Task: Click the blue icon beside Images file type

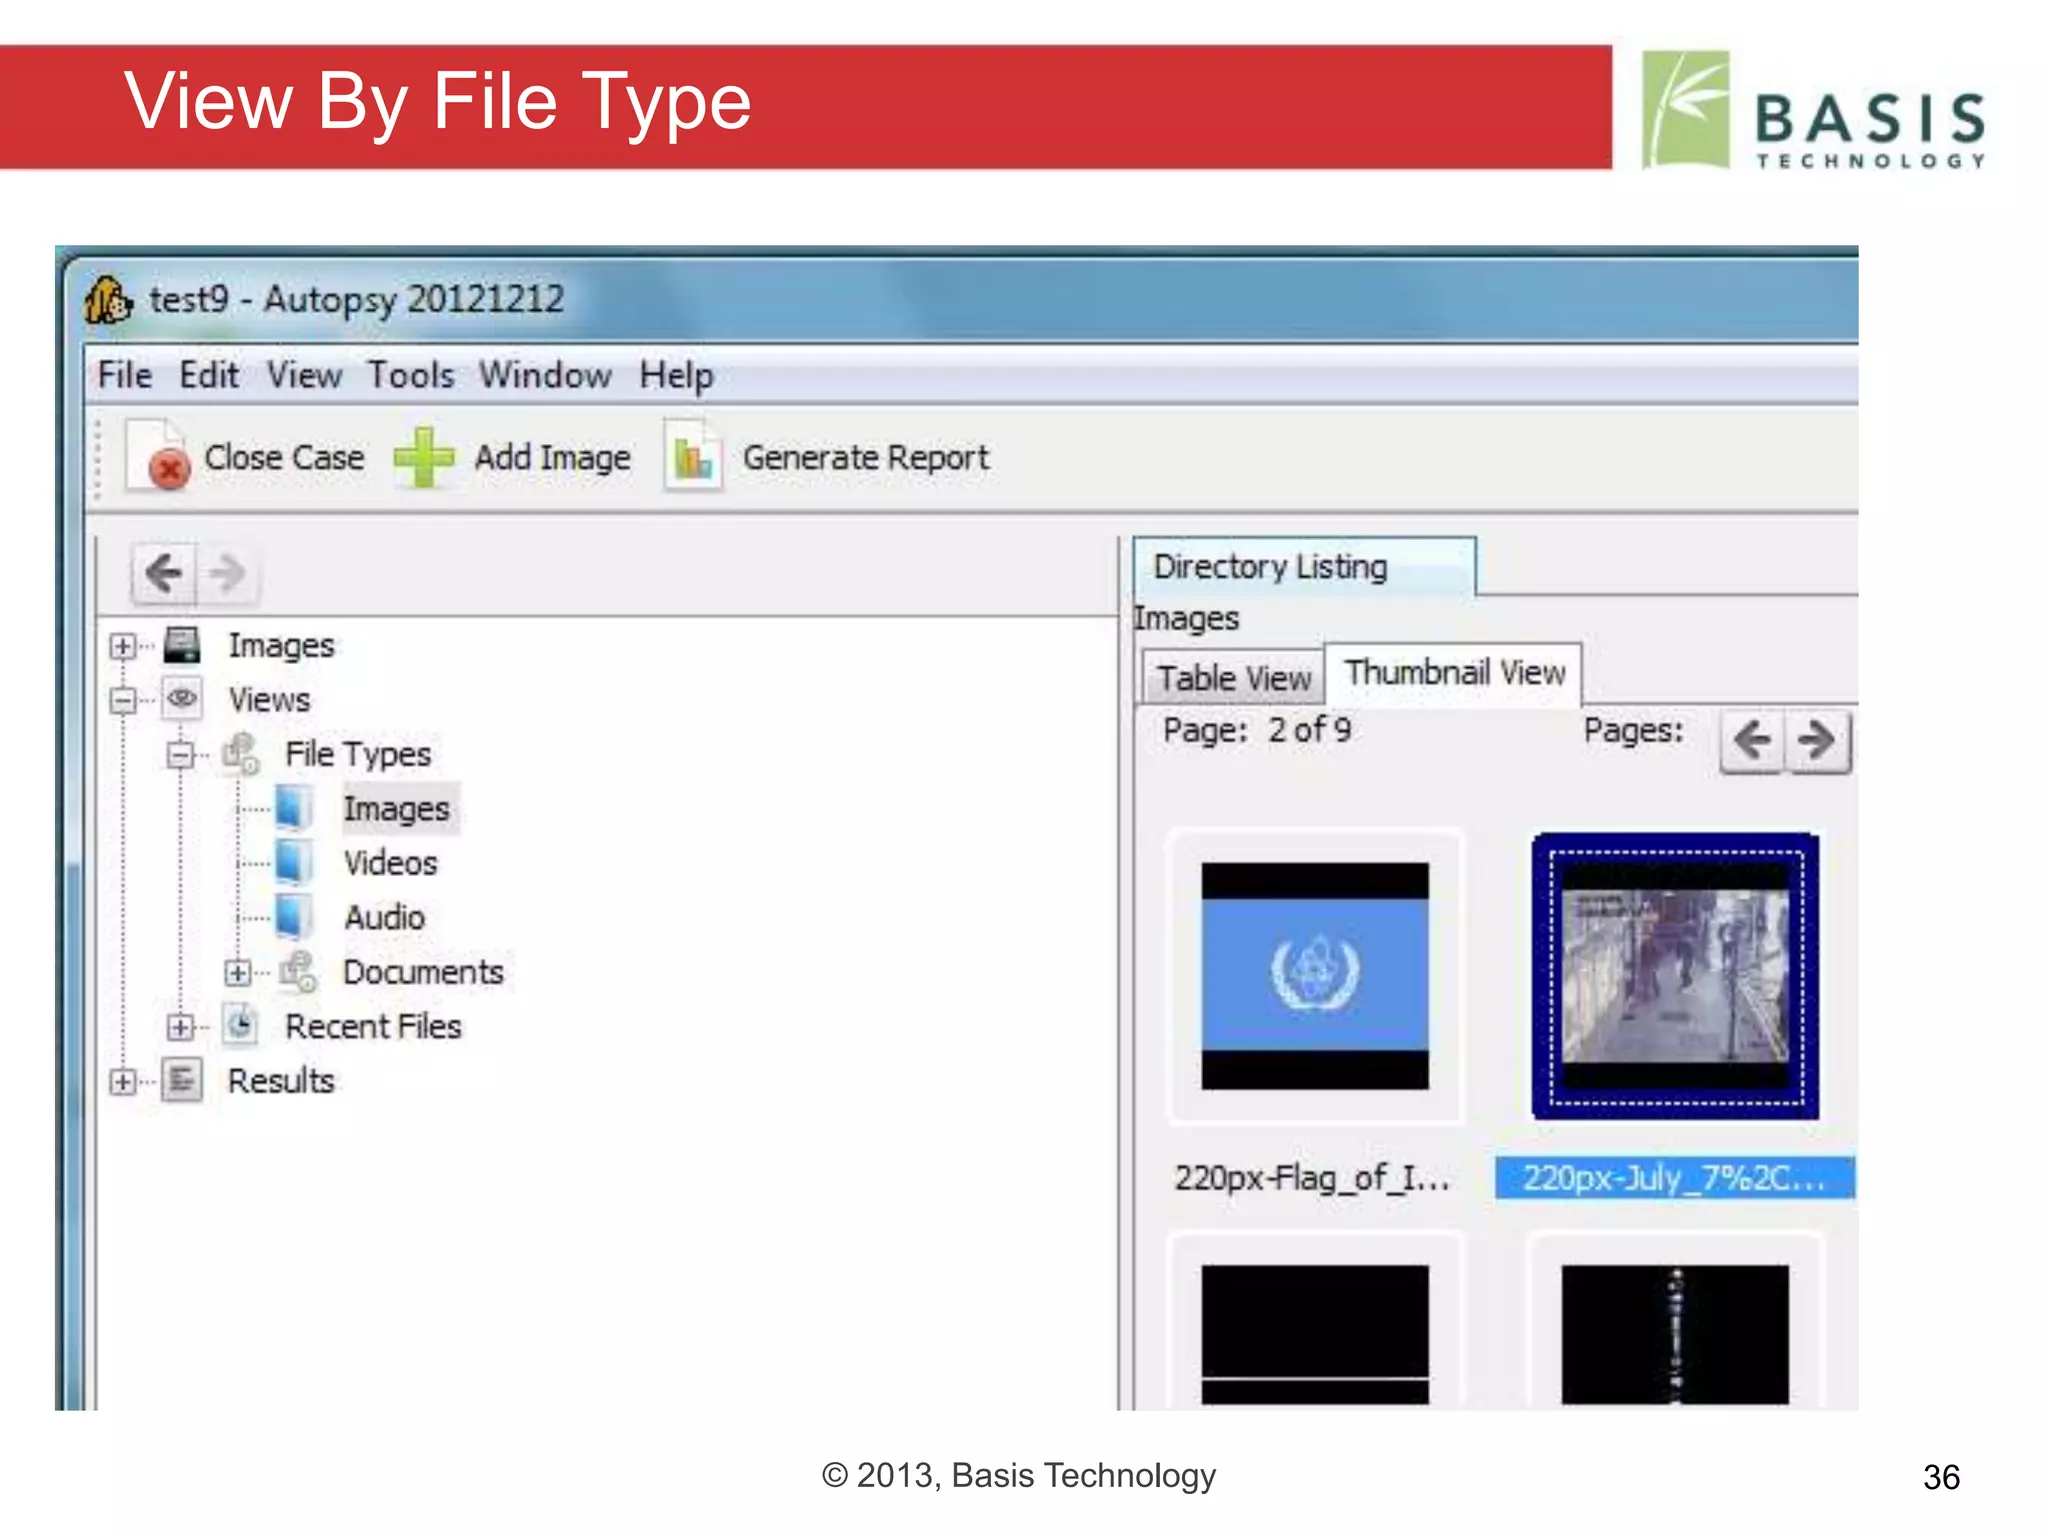Action: (x=294, y=808)
